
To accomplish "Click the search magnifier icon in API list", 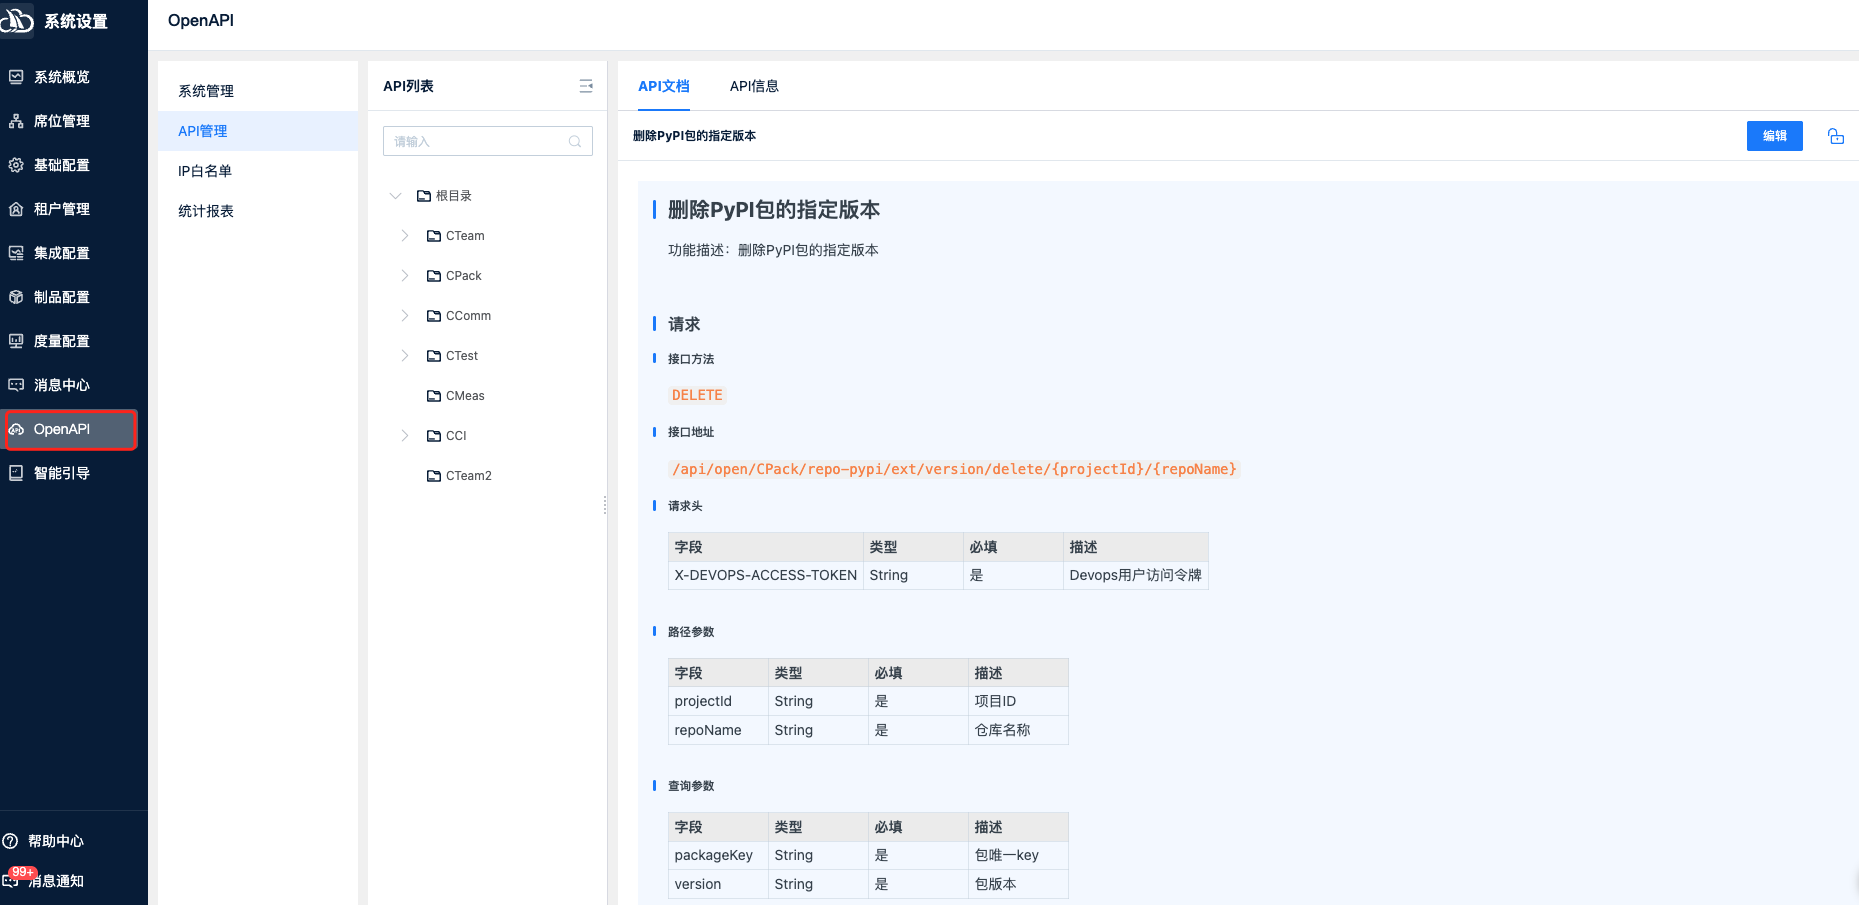I will point(575,141).
